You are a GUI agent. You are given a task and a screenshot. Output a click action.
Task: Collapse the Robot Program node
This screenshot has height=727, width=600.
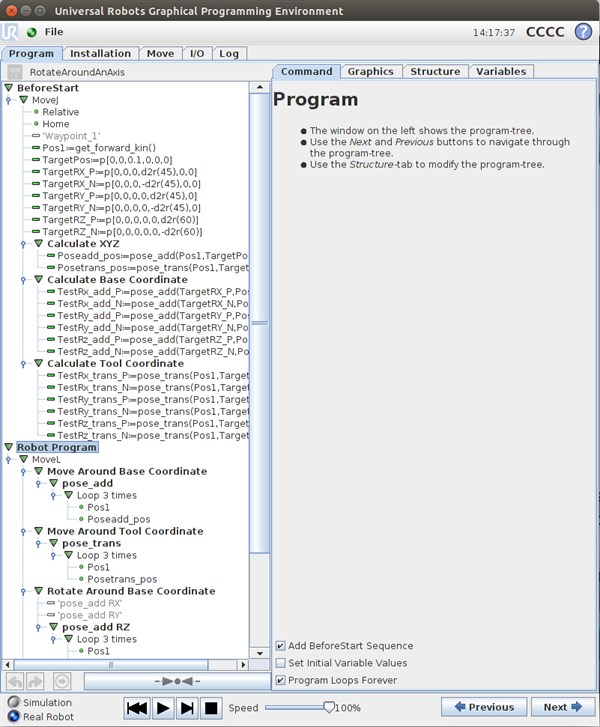tap(8, 447)
